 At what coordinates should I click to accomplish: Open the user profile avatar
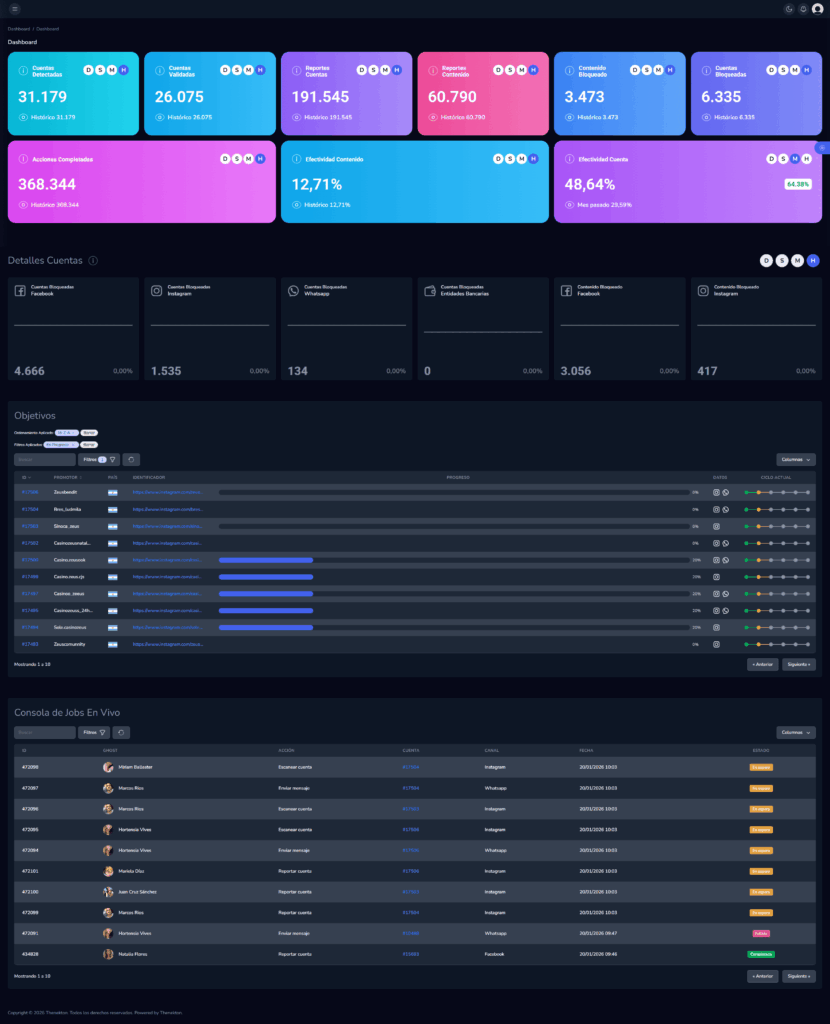coord(818,9)
